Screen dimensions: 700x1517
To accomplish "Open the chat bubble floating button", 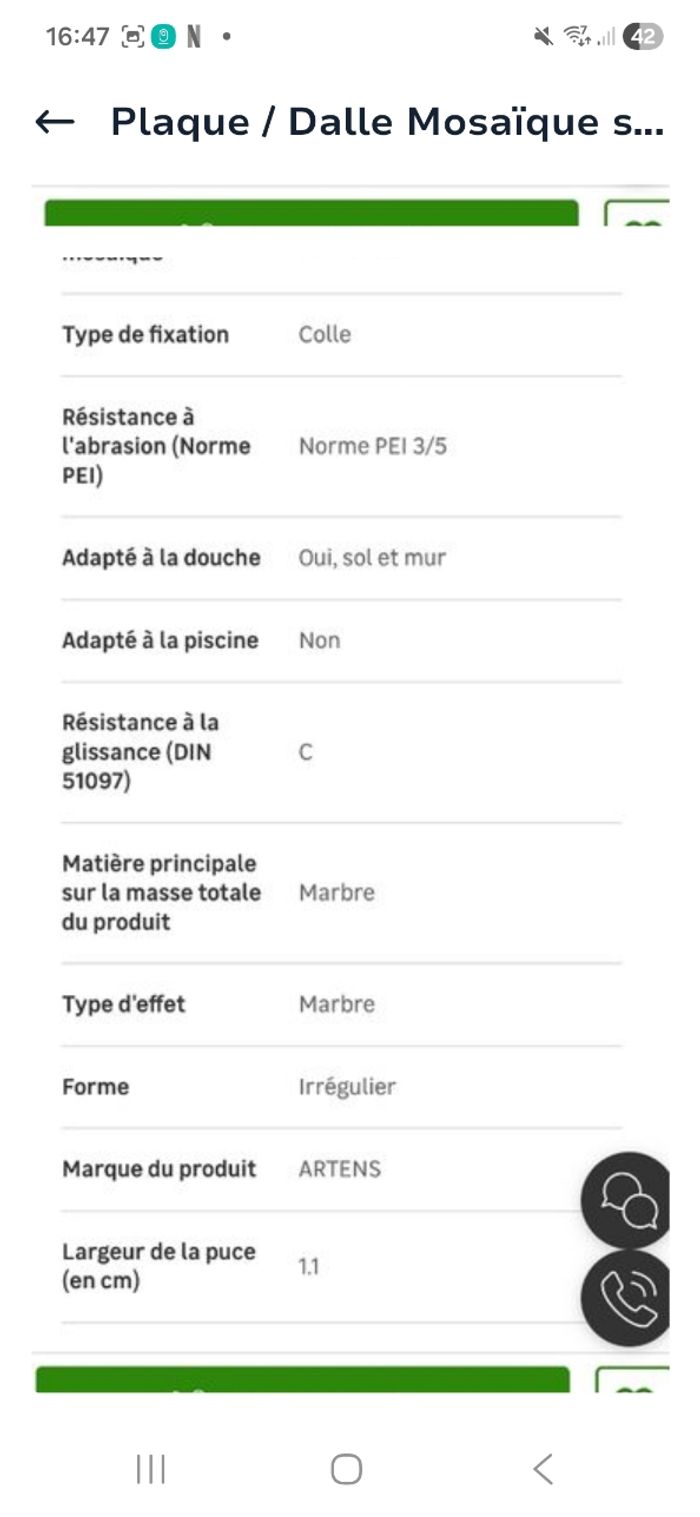I will [628, 1199].
